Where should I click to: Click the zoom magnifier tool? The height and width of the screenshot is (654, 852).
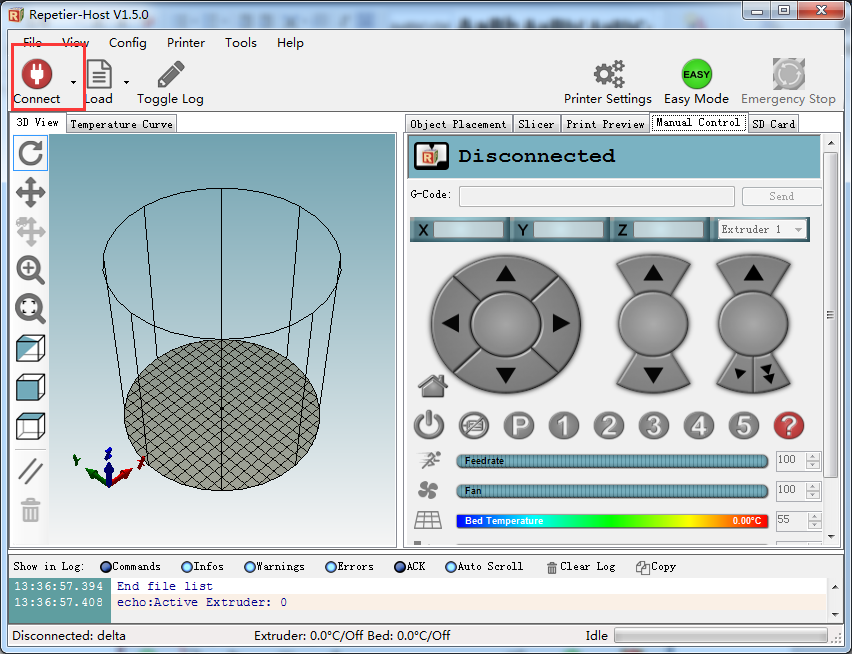pos(30,270)
